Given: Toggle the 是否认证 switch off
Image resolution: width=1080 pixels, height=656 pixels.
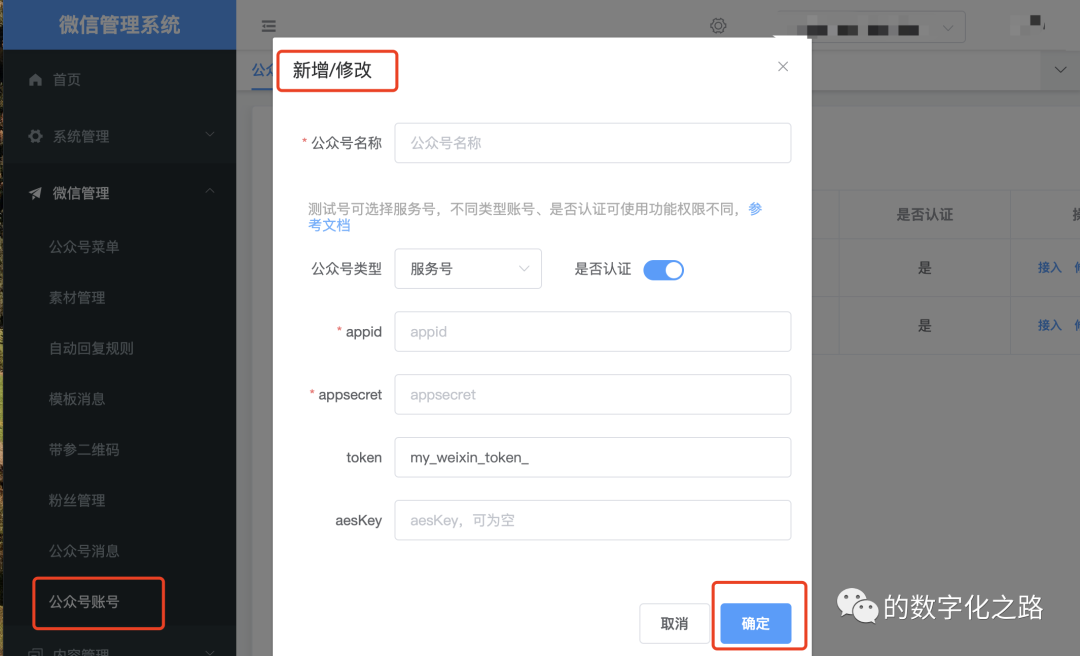Looking at the screenshot, I should [663, 269].
